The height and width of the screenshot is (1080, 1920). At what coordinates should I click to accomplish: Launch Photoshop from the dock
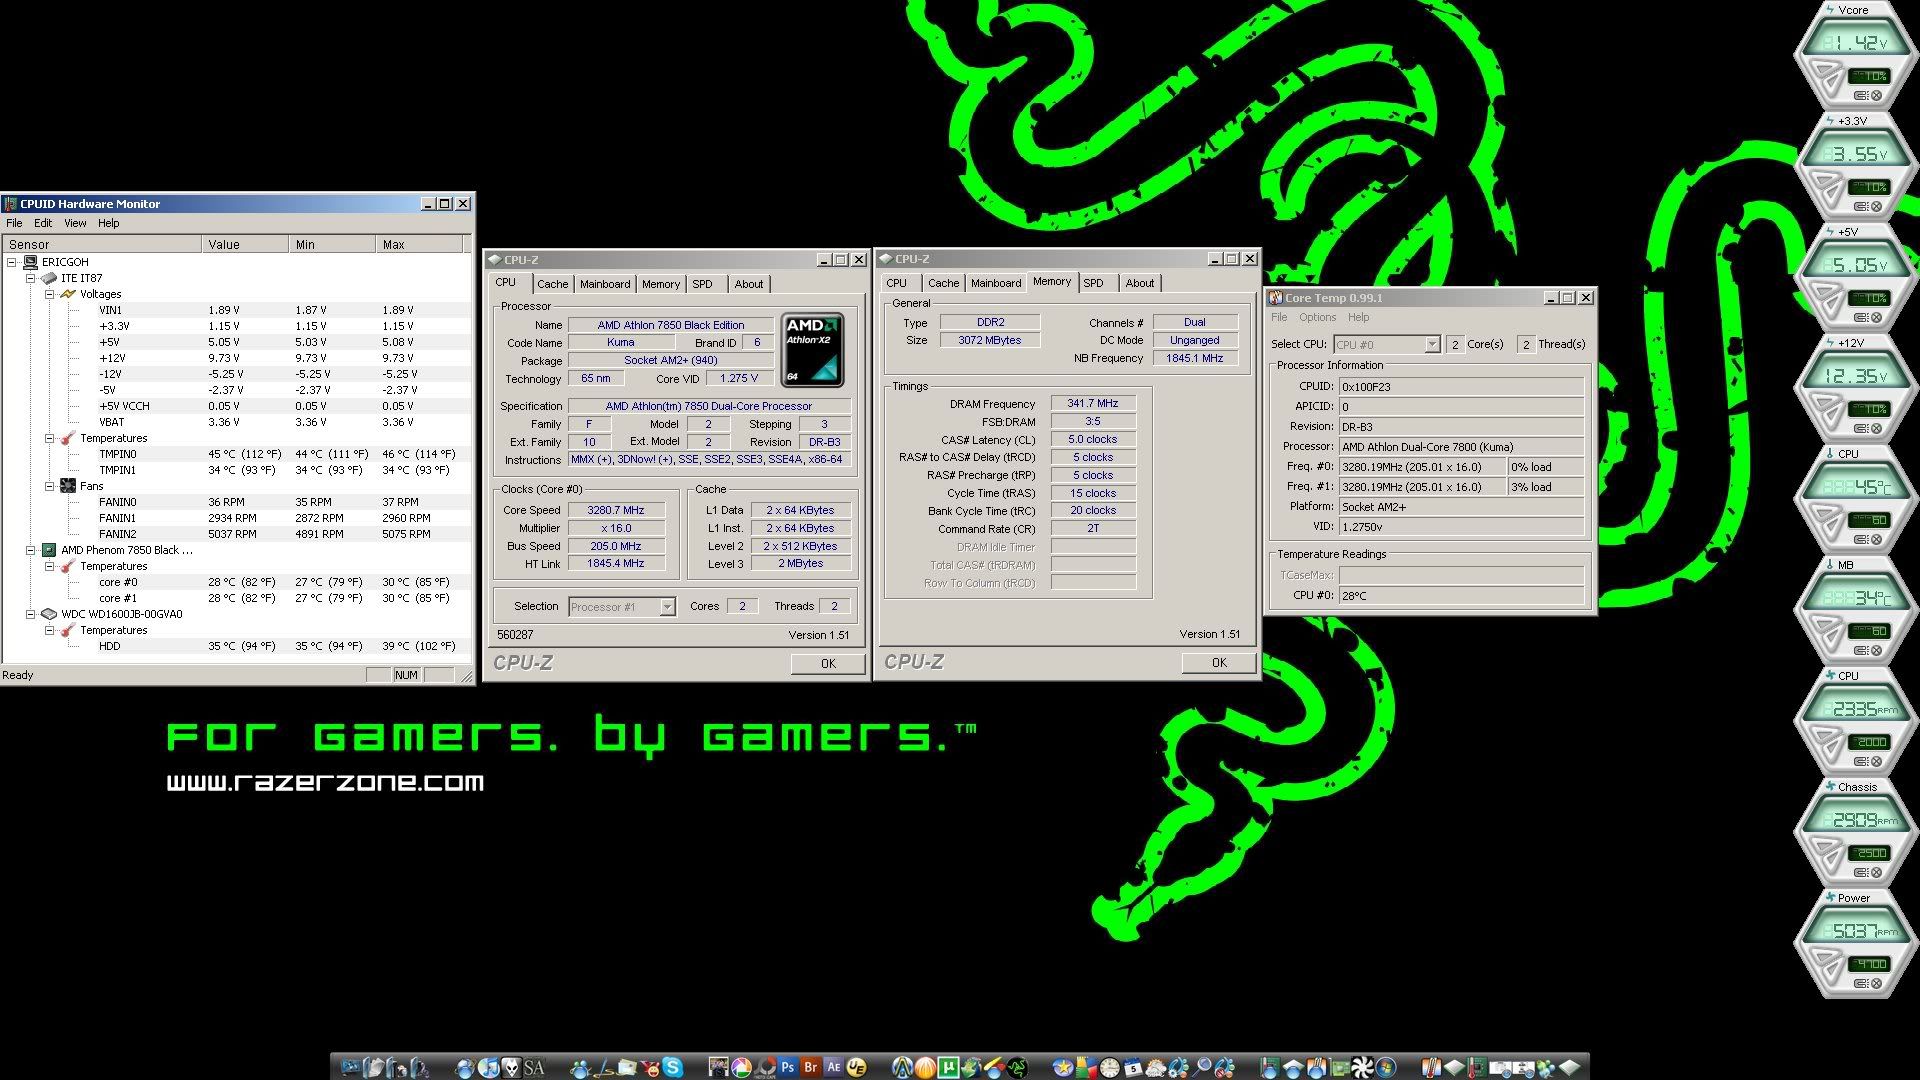788,1067
